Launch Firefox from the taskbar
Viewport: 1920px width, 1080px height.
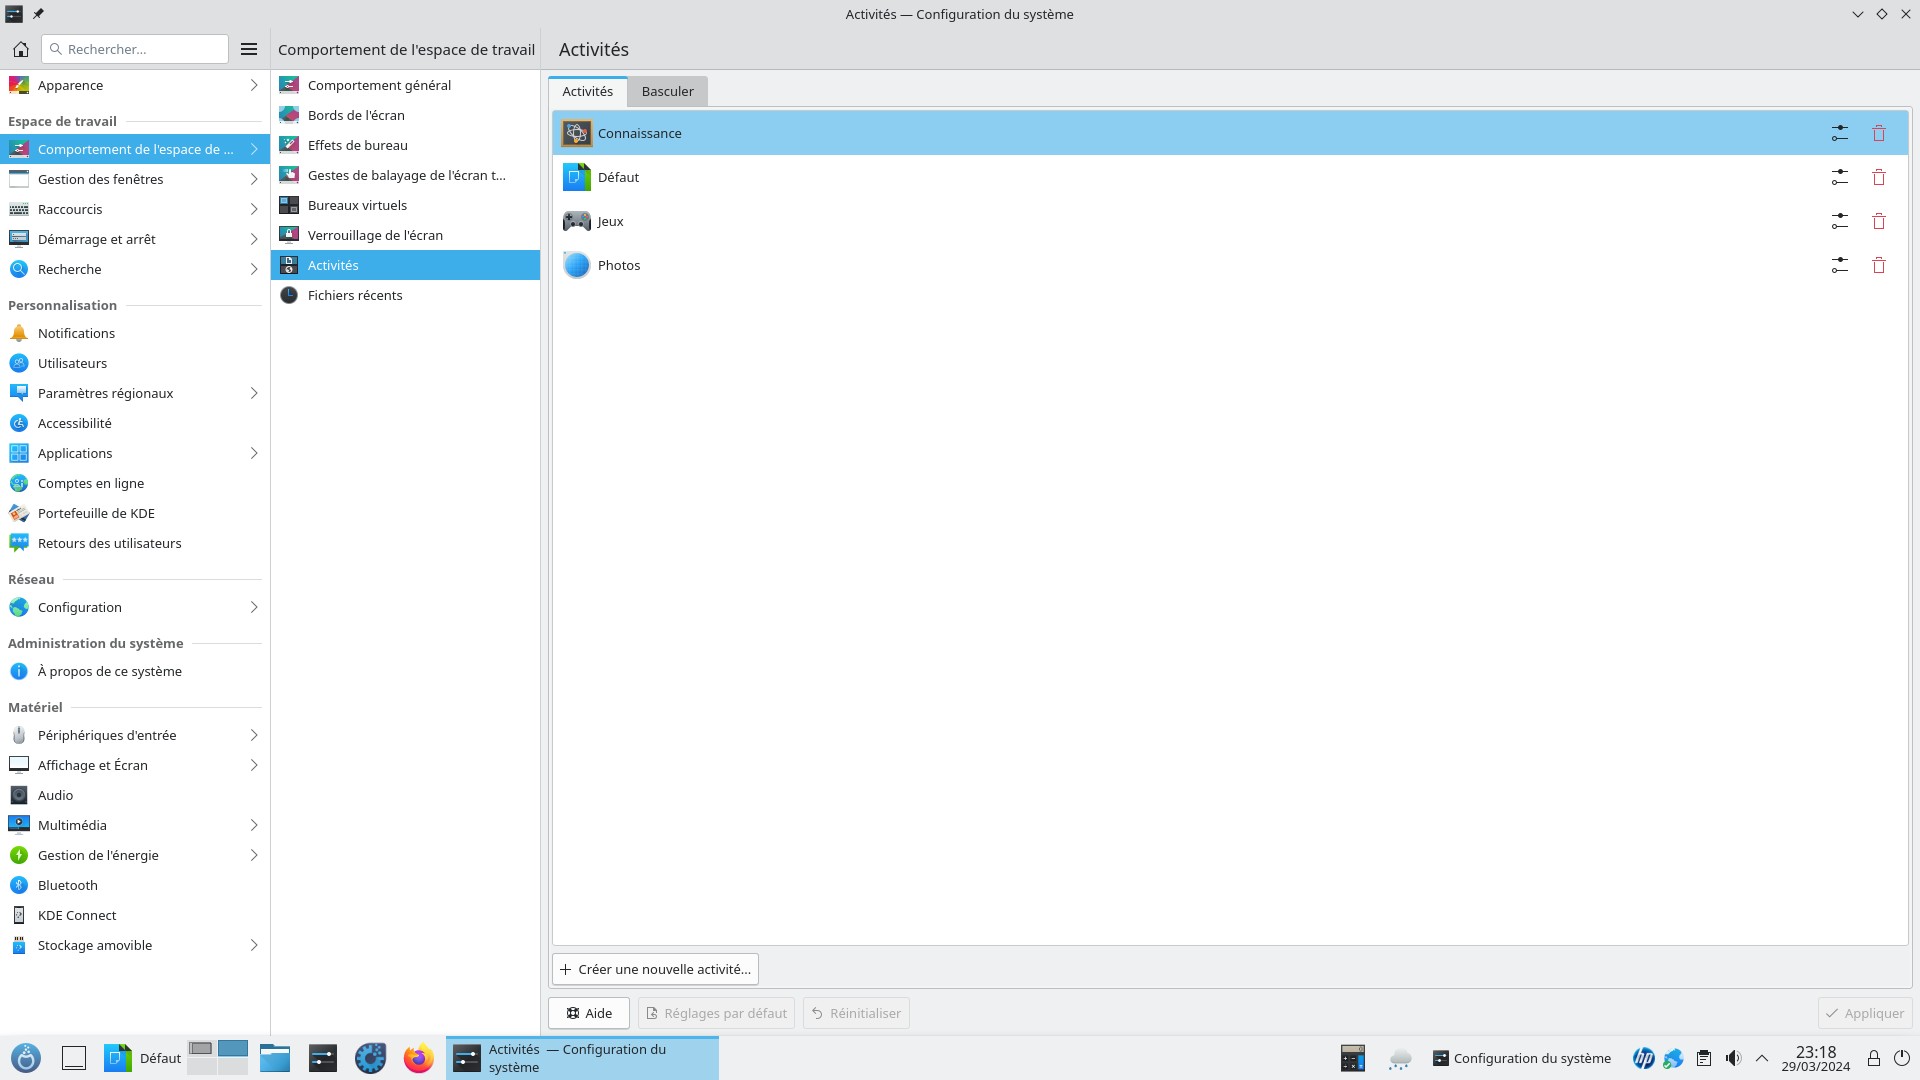point(418,1058)
